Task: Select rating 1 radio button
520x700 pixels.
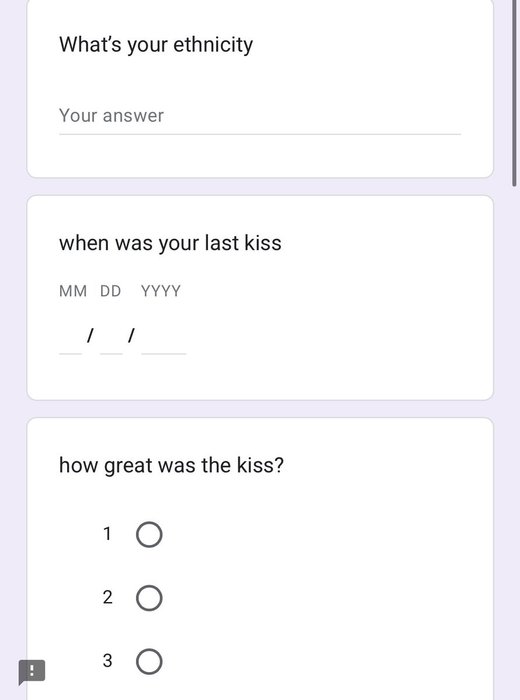Action: click(x=149, y=534)
